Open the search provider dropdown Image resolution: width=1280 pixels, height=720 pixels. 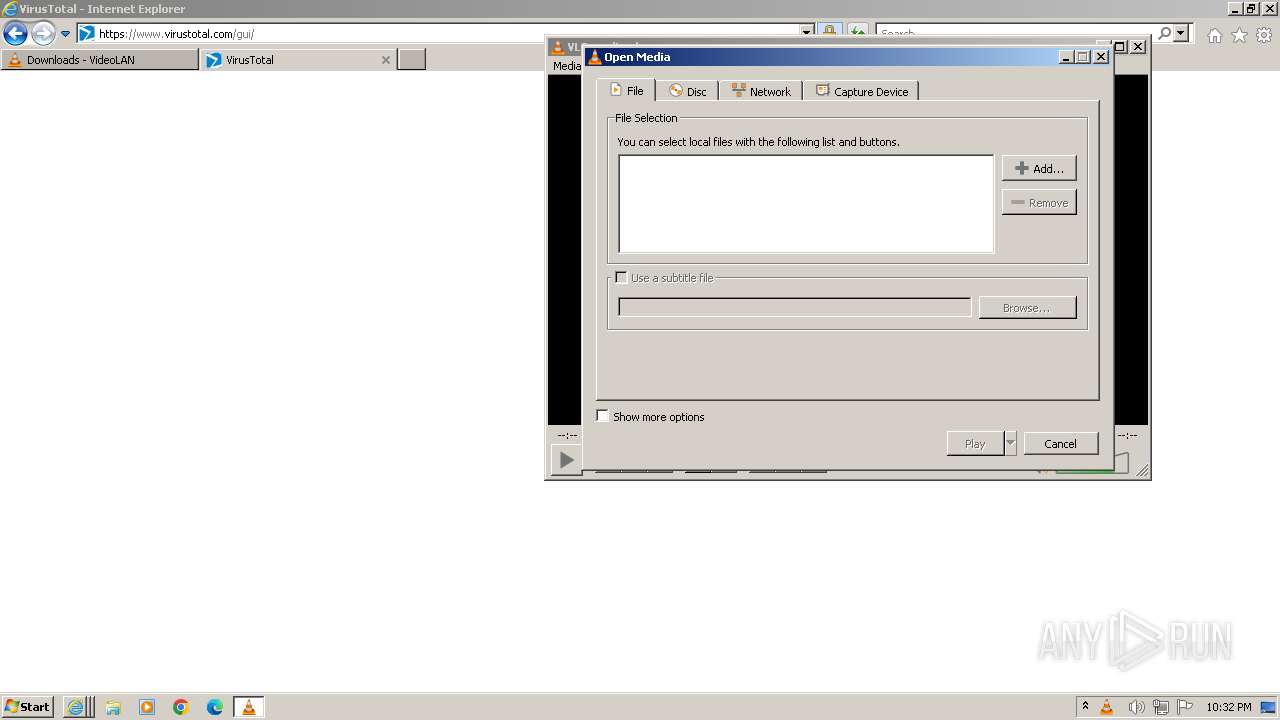(1181, 33)
